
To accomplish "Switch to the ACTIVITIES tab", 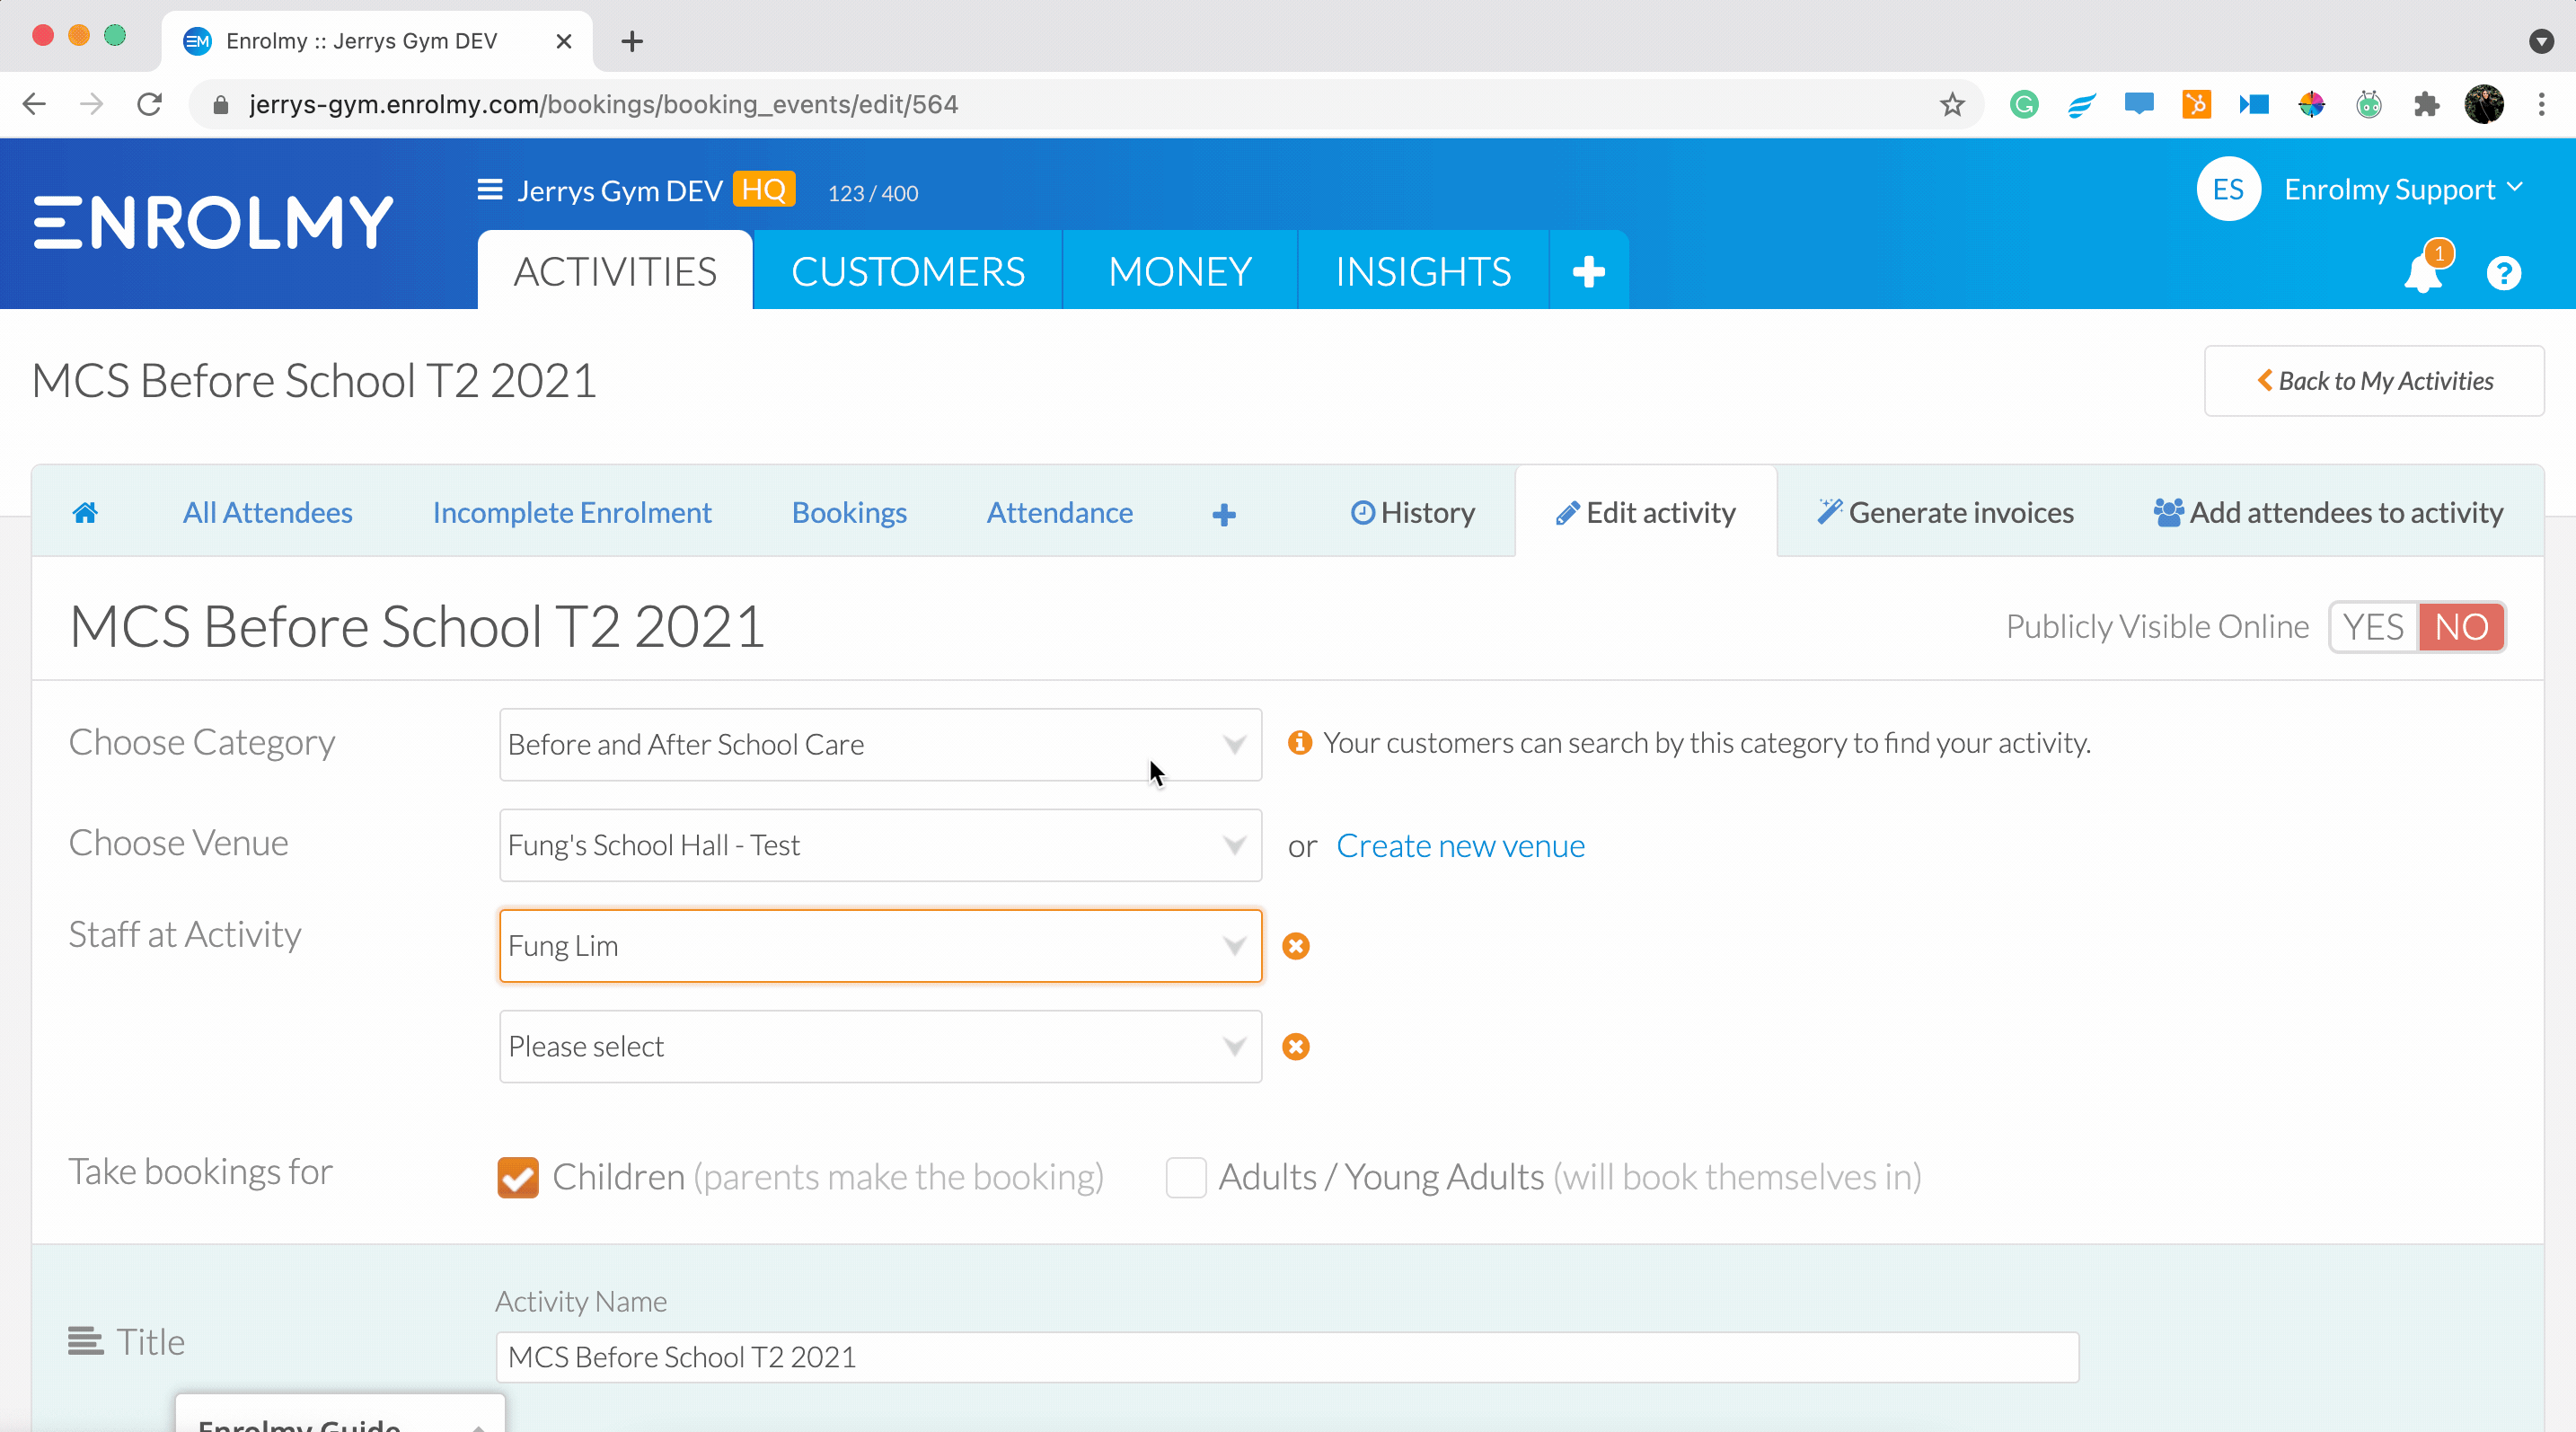I will point(615,271).
